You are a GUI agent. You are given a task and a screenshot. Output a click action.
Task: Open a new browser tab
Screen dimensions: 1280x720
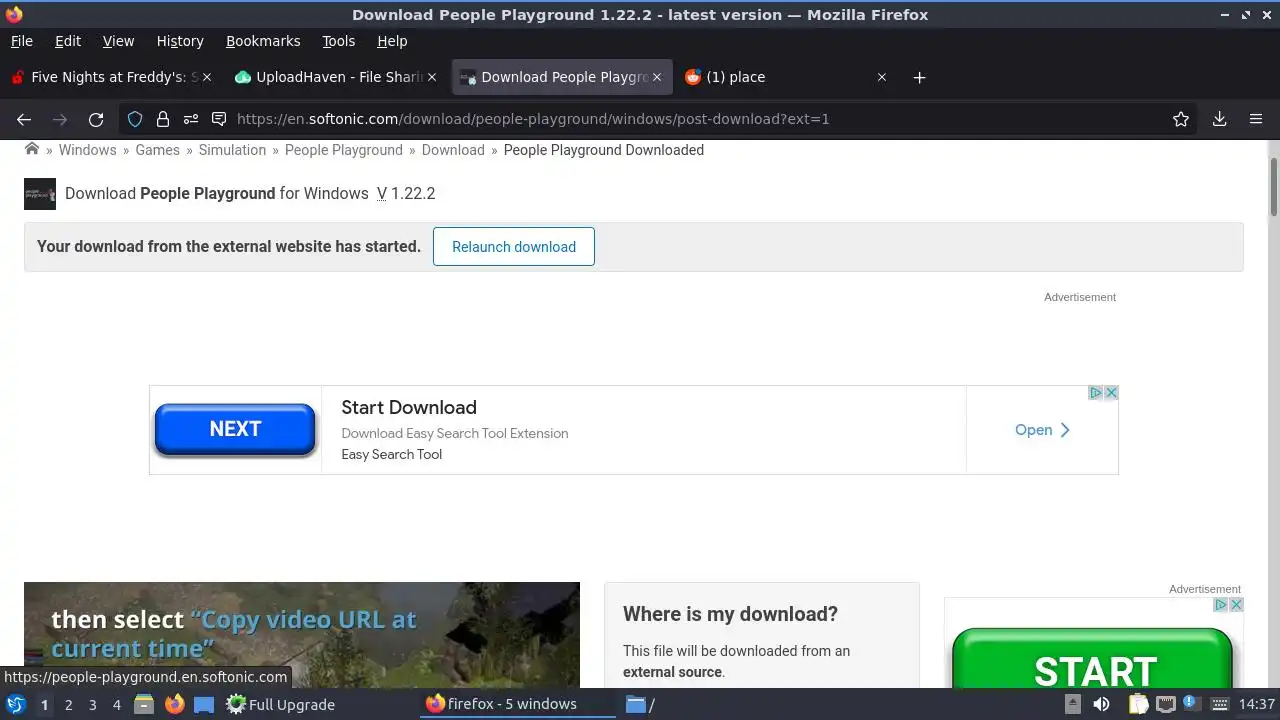(x=919, y=77)
